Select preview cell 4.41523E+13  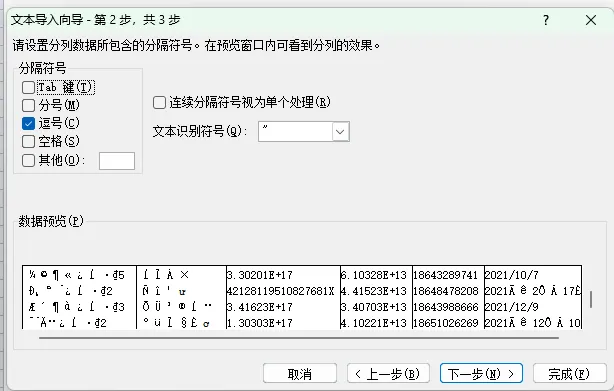coord(374,291)
